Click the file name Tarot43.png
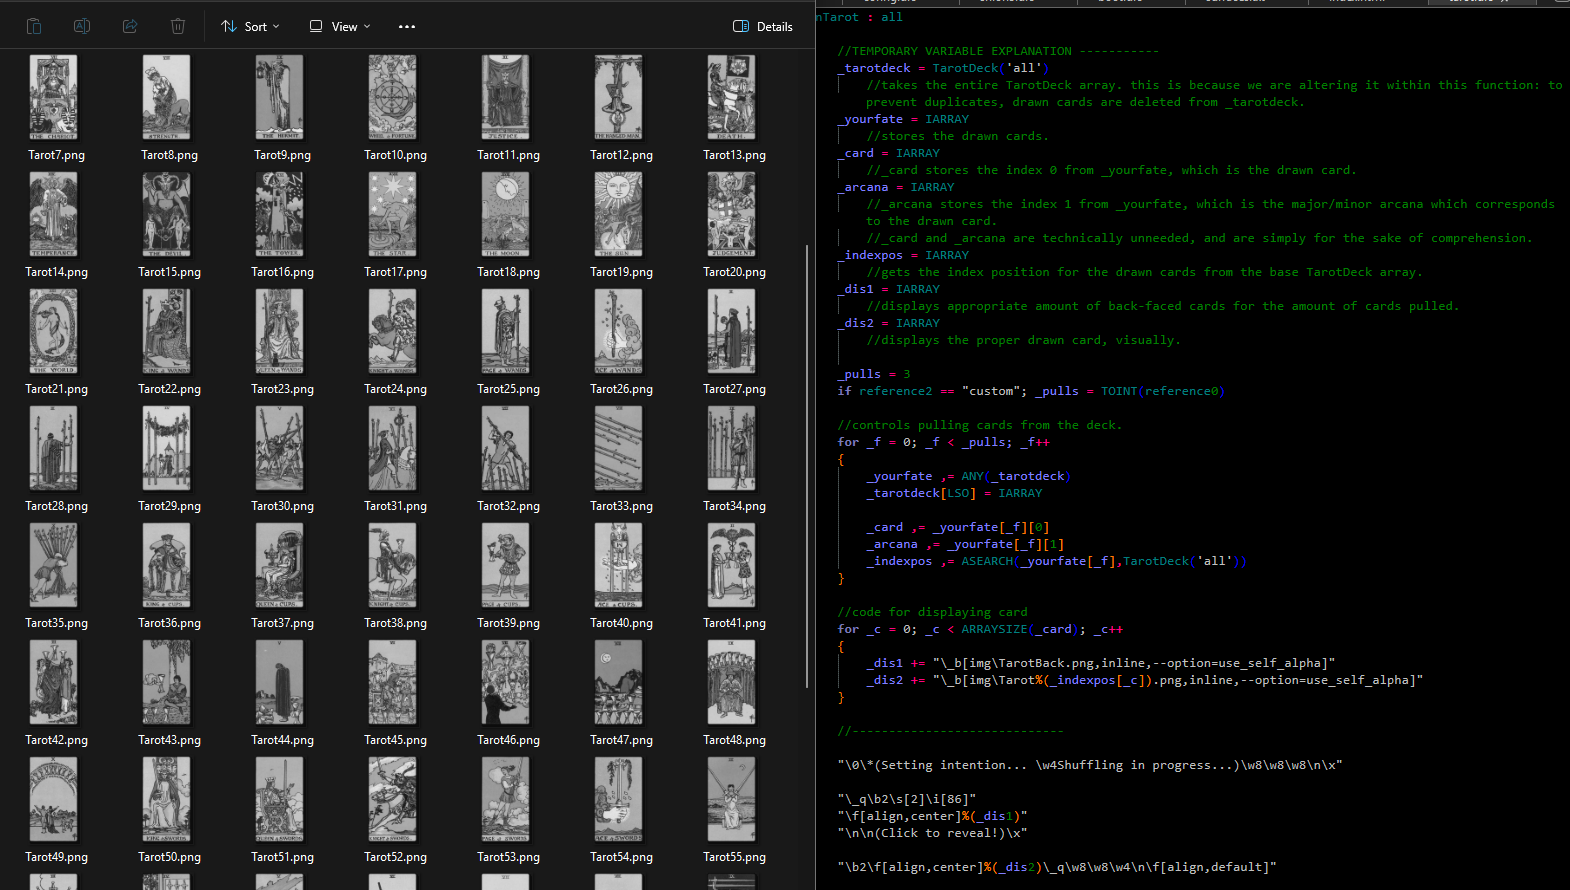 170,740
